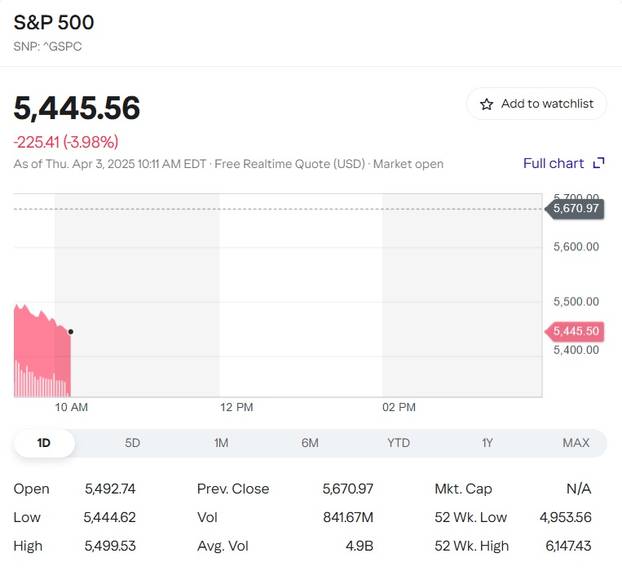This screenshot has width=622, height=571.
Task: Click the Prev. Close value 5,670.97
Action: 347,489
